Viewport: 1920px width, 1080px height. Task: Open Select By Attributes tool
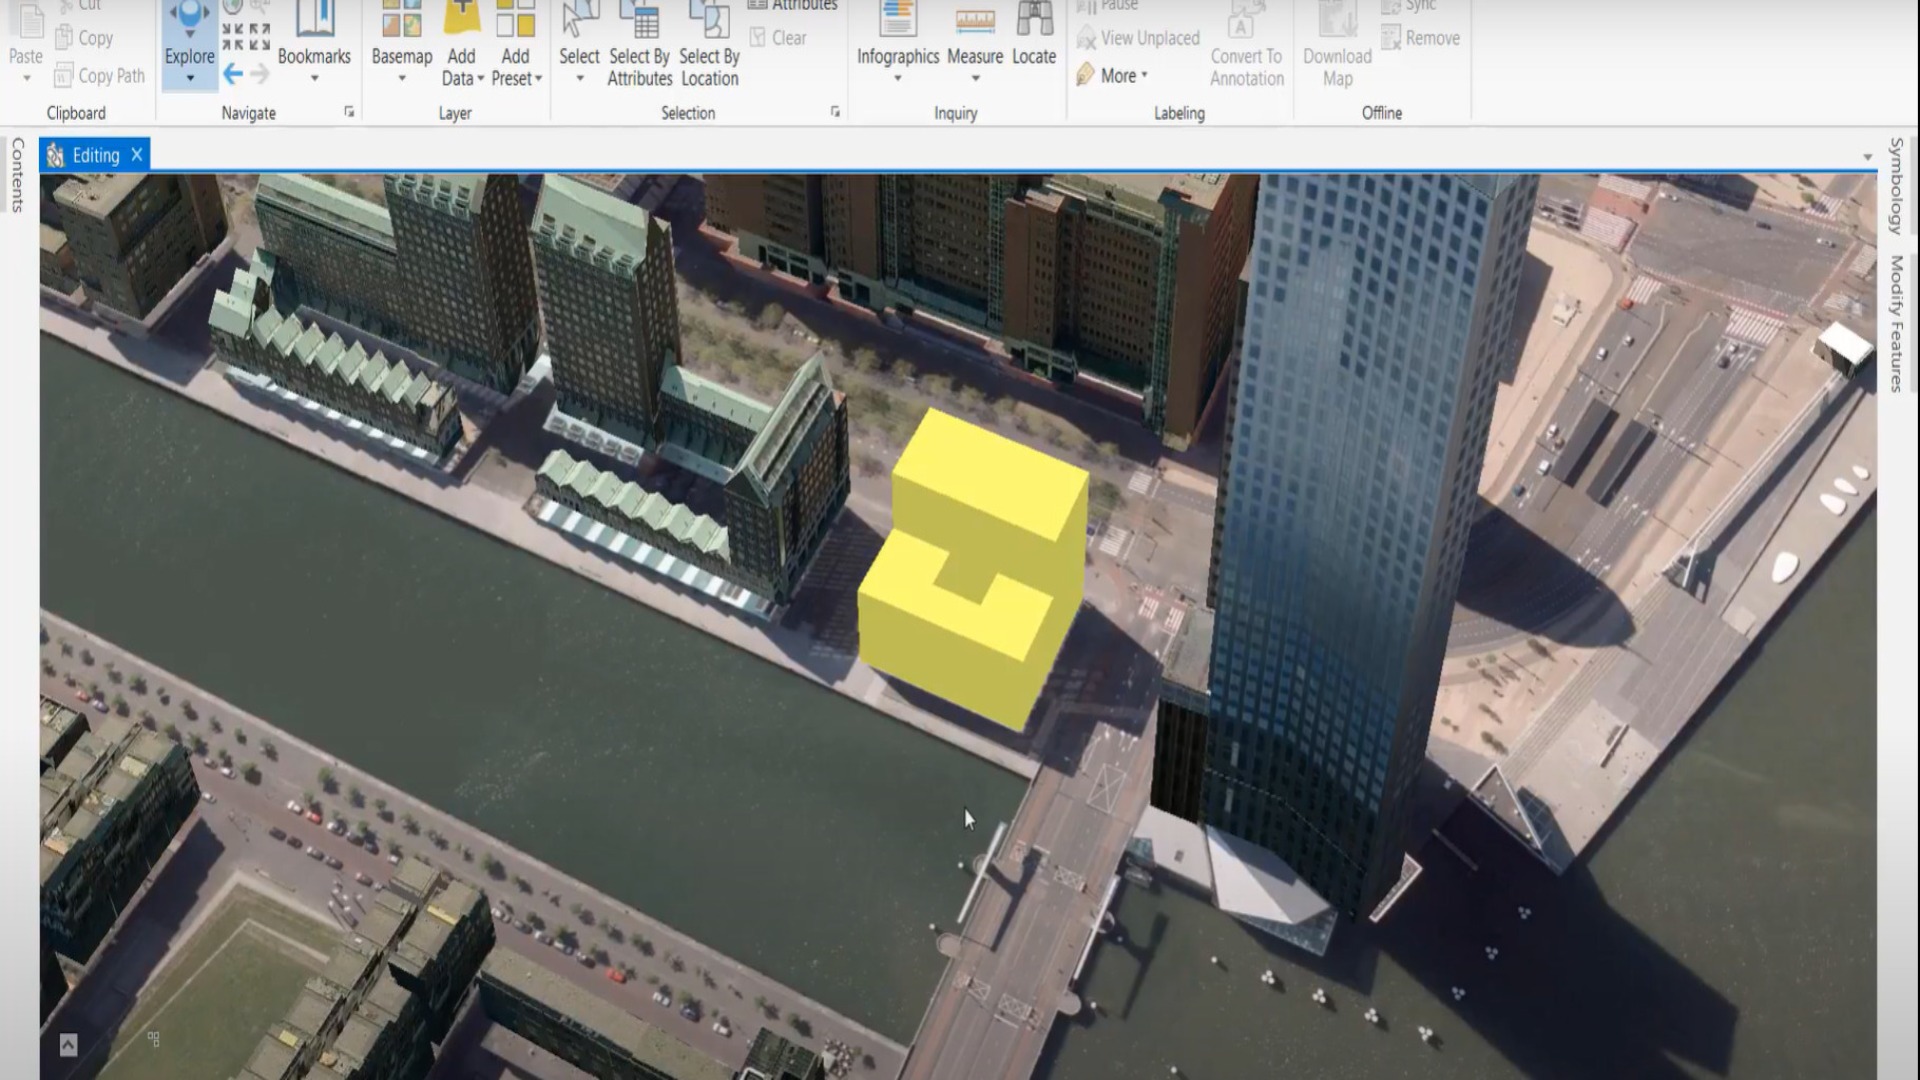tap(639, 45)
